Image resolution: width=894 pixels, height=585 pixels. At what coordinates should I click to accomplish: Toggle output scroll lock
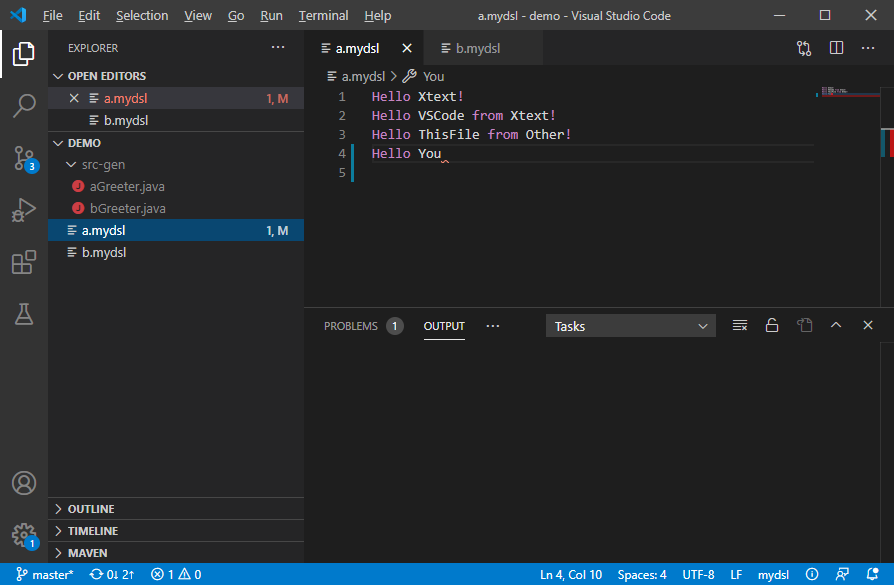click(771, 325)
